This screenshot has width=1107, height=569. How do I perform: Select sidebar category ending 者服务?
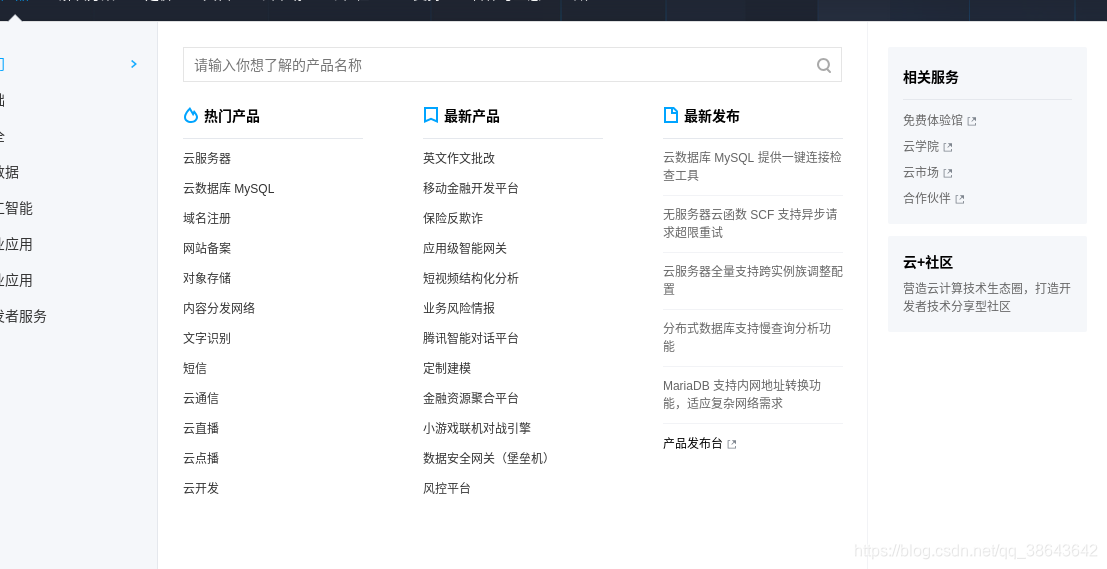(23, 316)
